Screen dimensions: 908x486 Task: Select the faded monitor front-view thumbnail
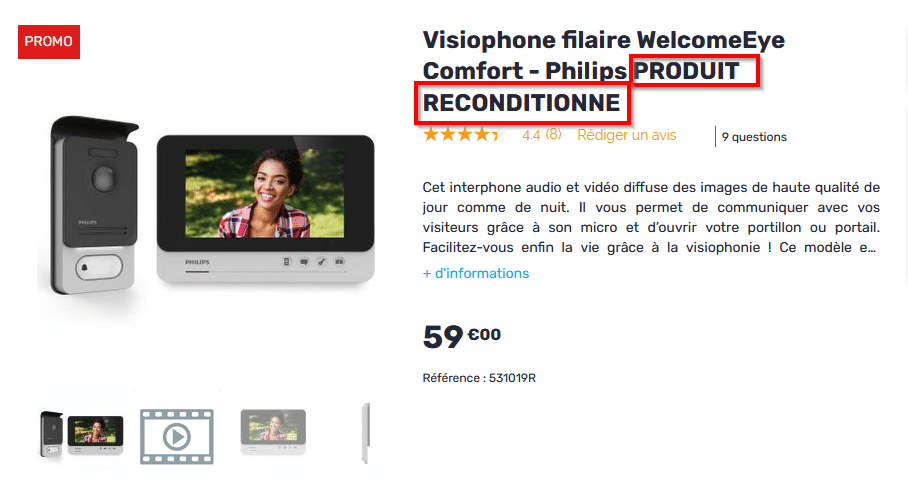273,432
